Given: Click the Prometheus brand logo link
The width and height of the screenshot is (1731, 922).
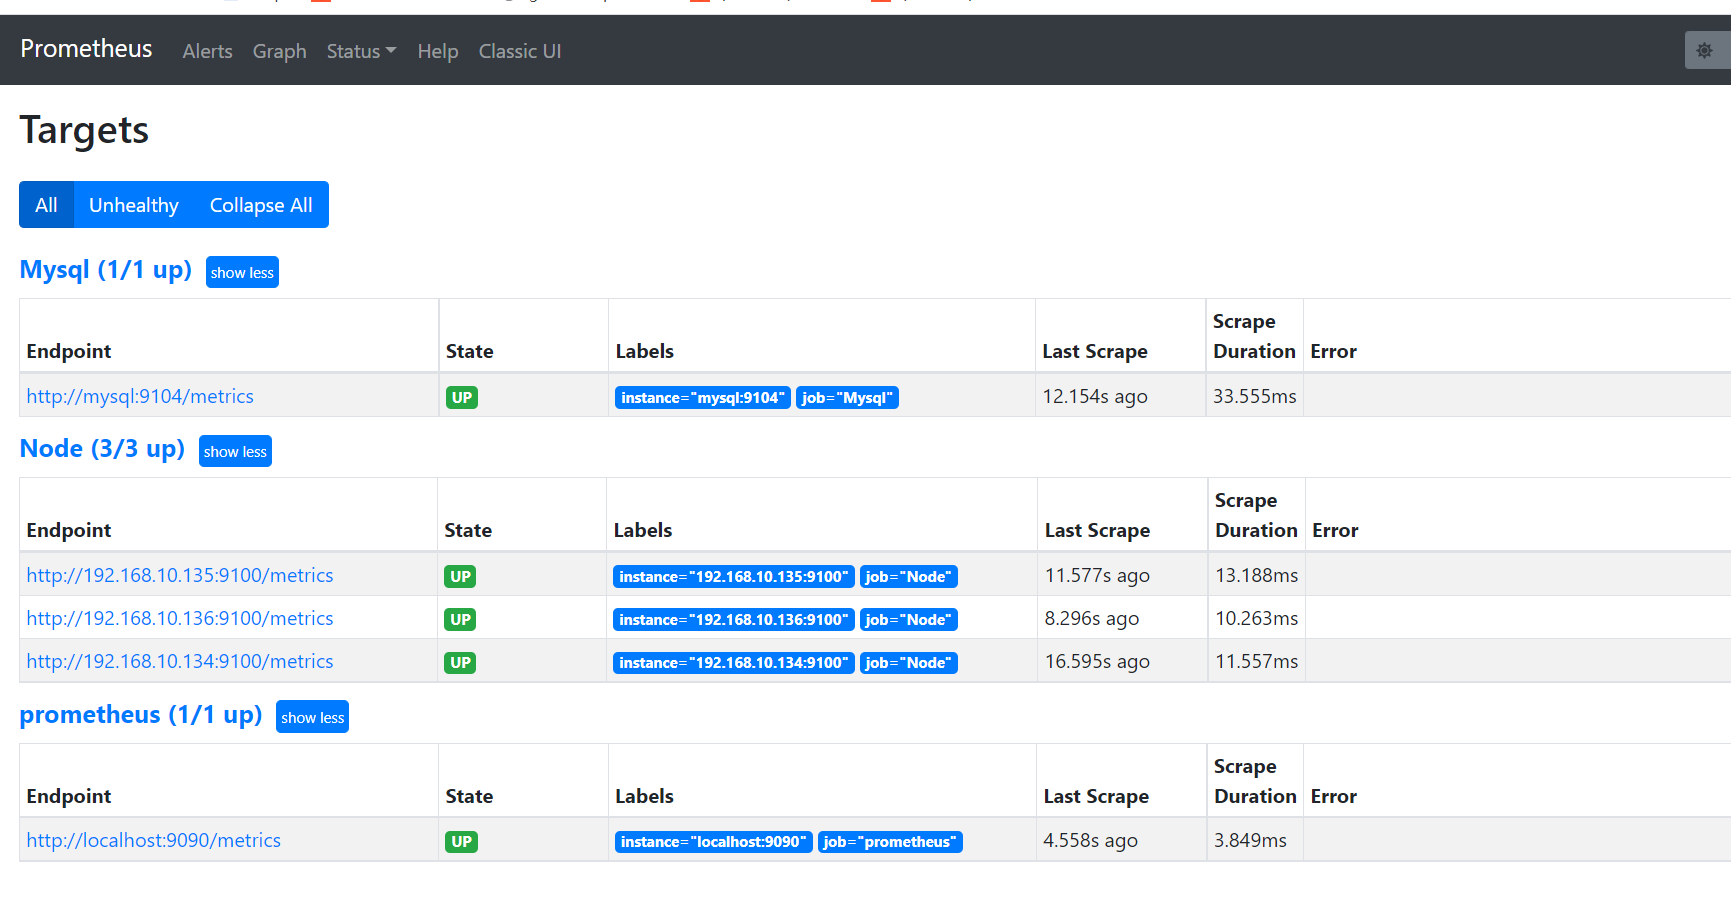Looking at the screenshot, I should tap(86, 49).
